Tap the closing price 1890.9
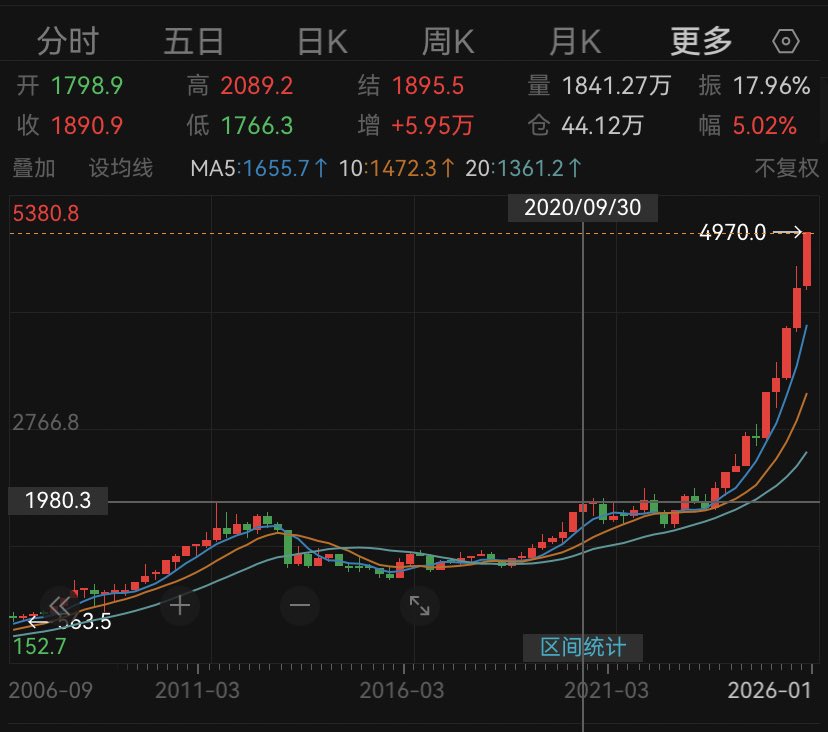Screen dimensions: 828x732 coord(87,126)
